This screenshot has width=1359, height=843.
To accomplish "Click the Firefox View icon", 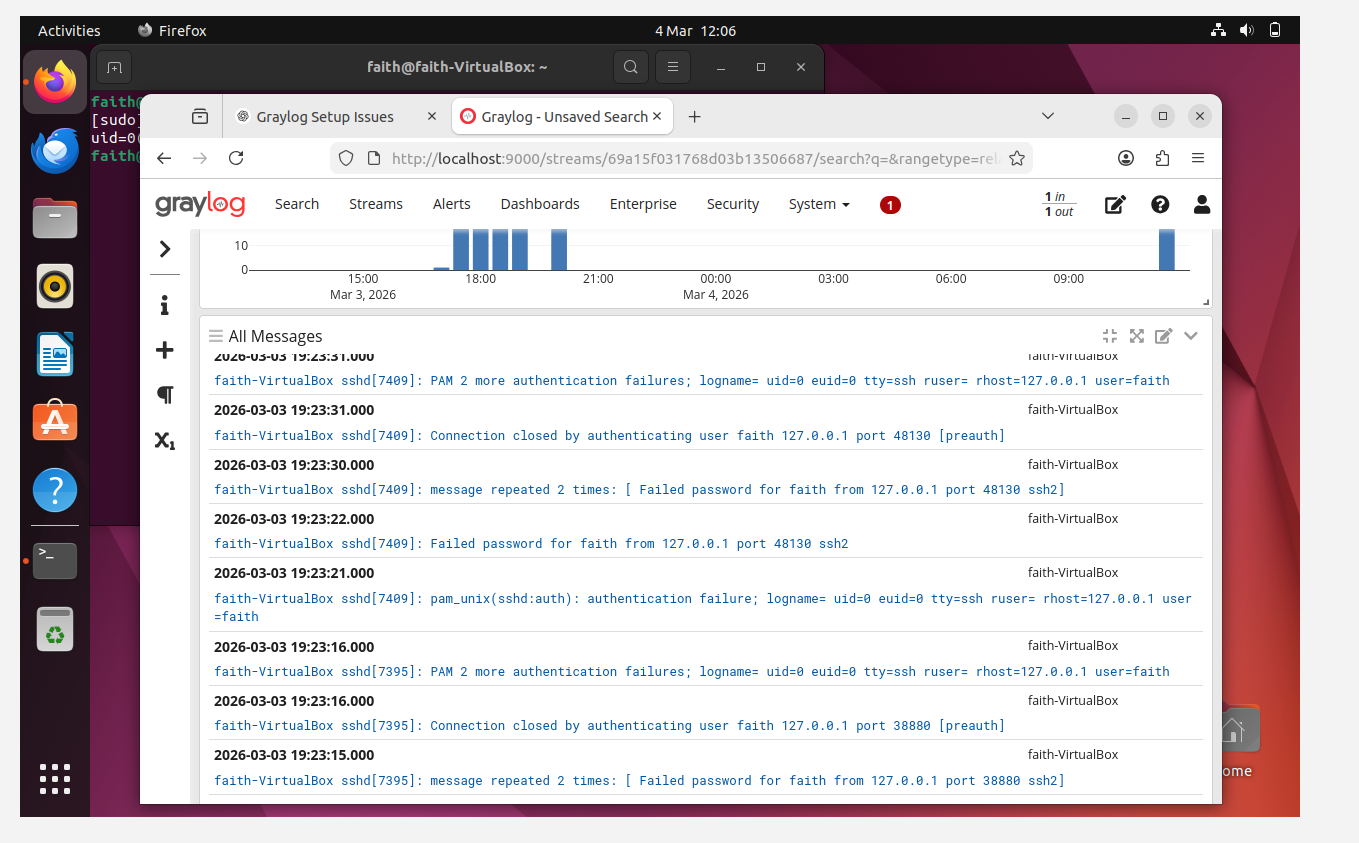I will [x=200, y=117].
